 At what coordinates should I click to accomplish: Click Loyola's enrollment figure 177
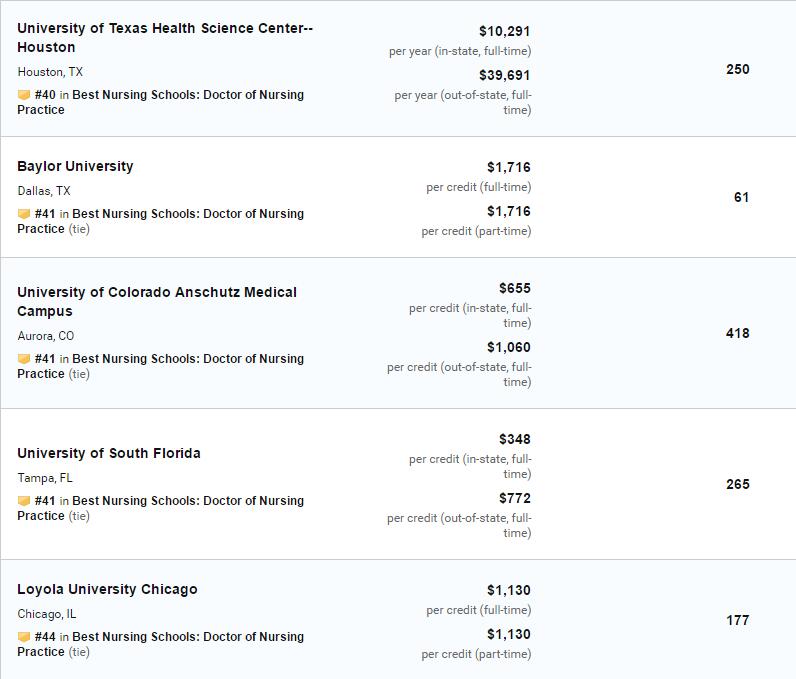738,620
